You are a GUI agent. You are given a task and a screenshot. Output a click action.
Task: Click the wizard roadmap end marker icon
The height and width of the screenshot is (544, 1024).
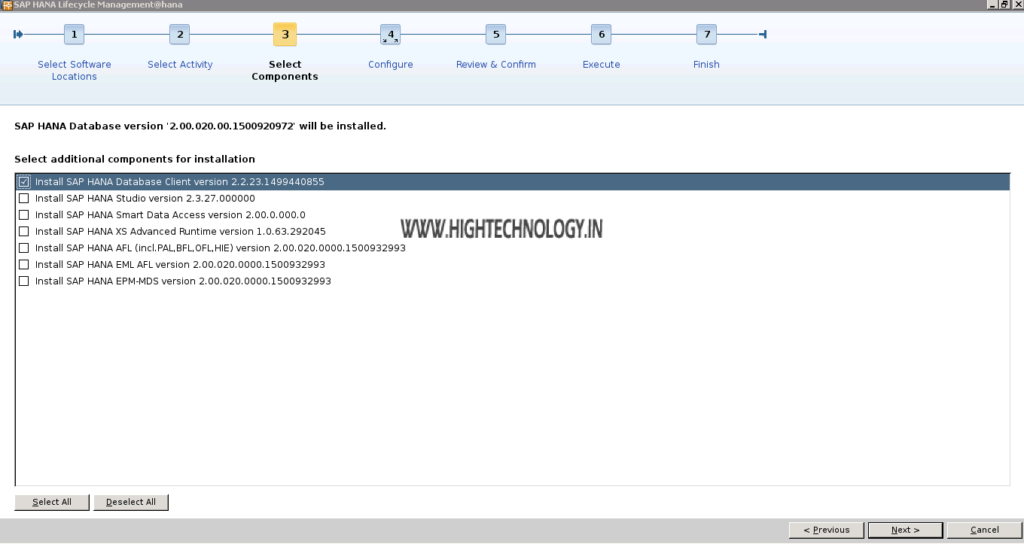tap(763, 35)
